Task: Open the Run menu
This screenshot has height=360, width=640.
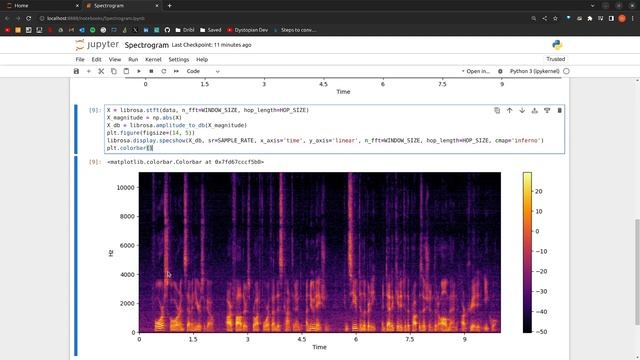Action: click(x=133, y=59)
